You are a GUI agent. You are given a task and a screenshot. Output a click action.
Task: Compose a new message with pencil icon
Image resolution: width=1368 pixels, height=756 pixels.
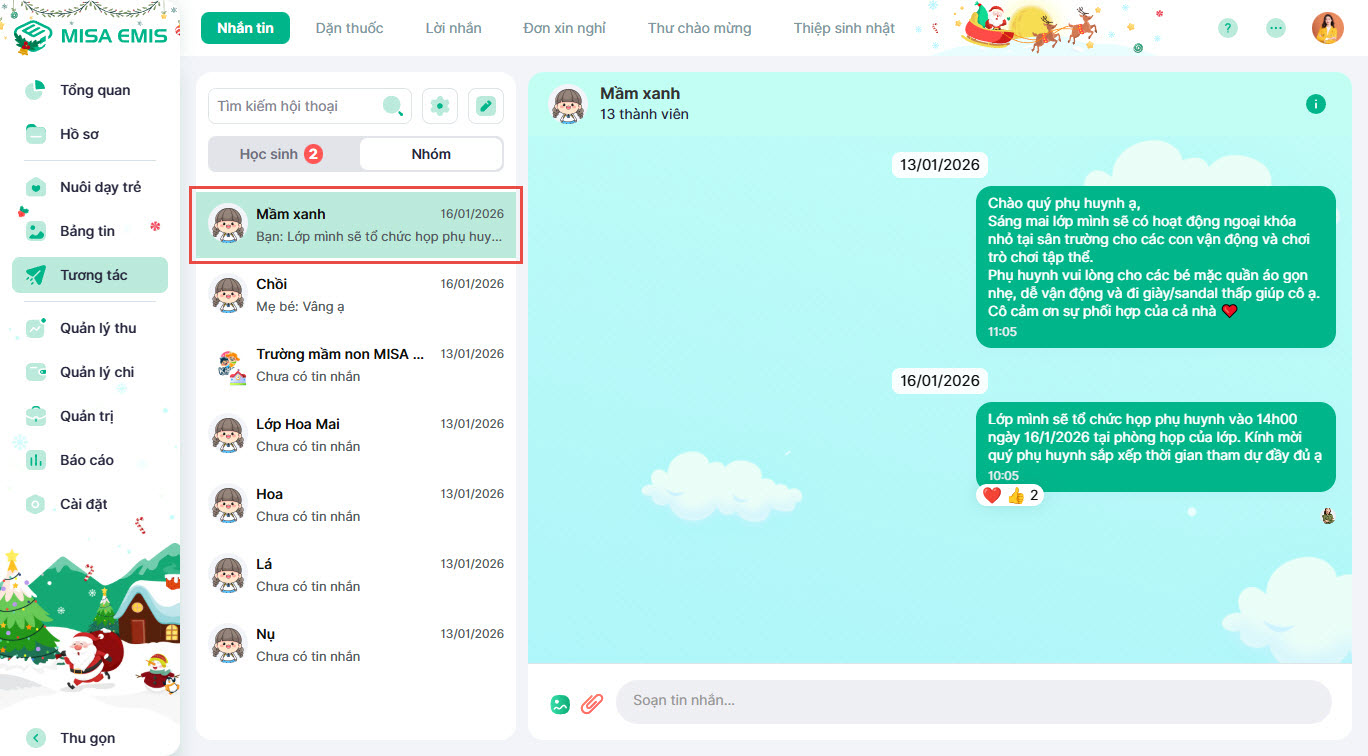tap(485, 106)
